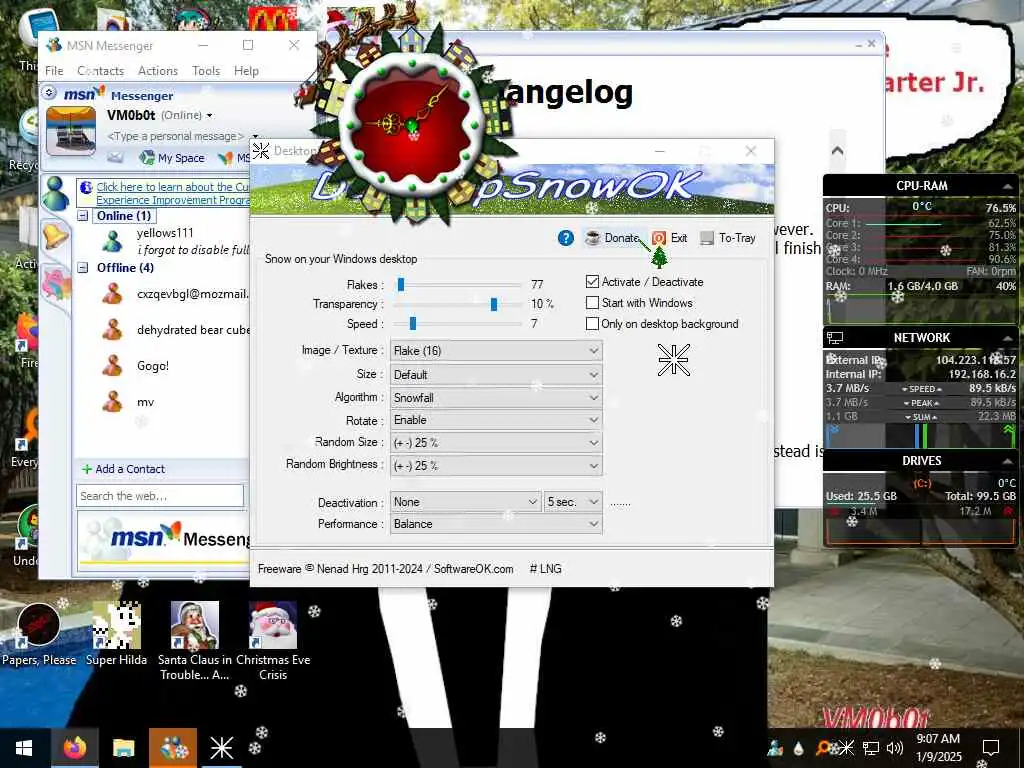Open the Tools menu in MSN Messenger

(x=206, y=71)
